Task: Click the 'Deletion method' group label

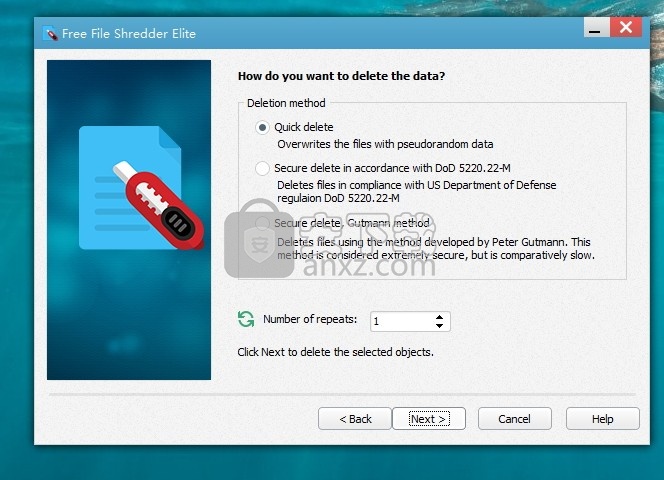Action: click(x=286, y=103)
